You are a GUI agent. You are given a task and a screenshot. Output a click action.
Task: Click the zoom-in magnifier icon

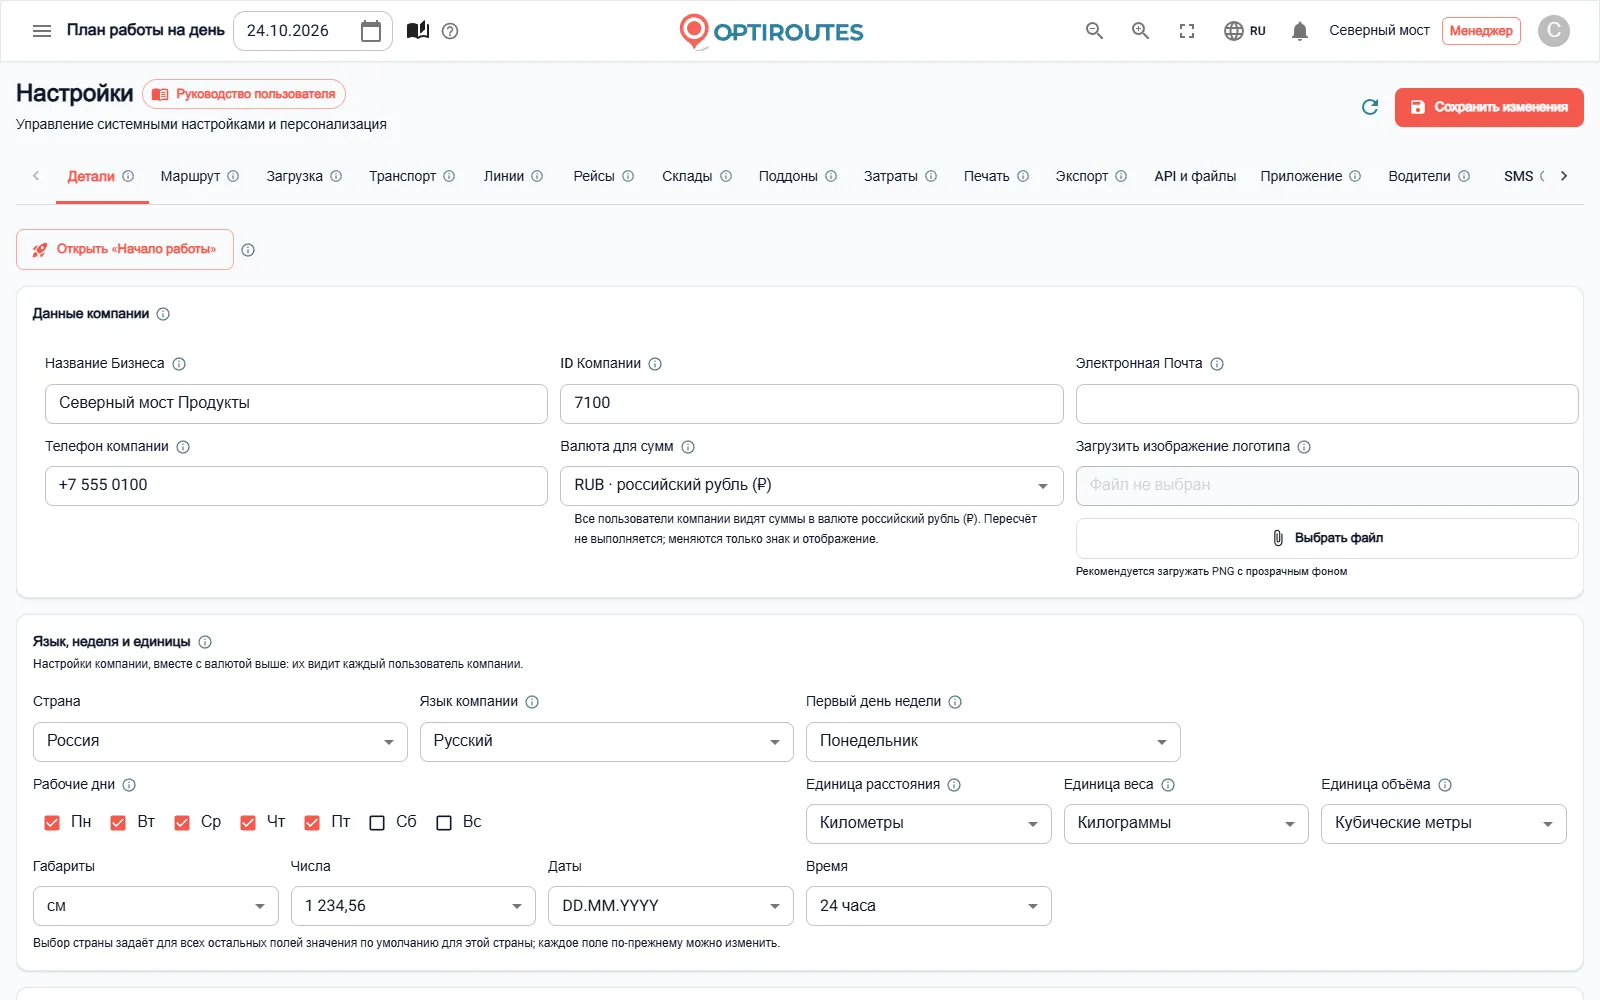(x=1140, y=31)
